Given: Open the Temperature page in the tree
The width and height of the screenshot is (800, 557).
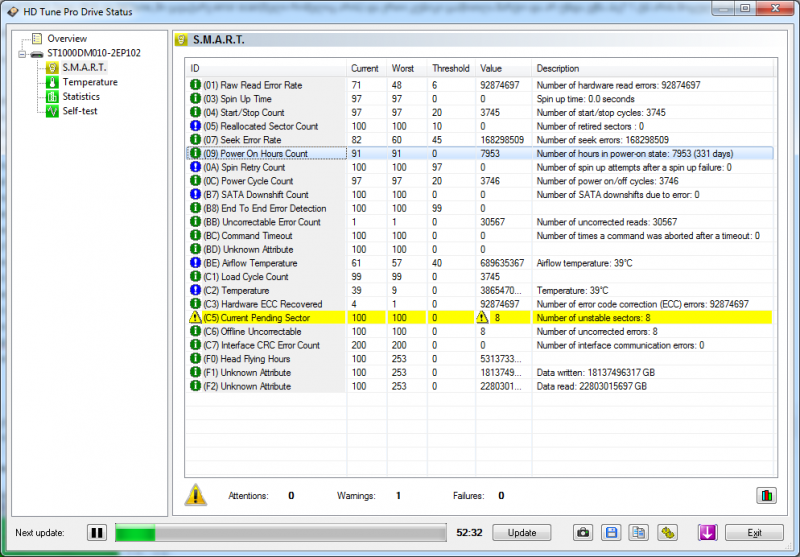Looking at the screenshot, I should pyautogui.click(x=89, y=82).
